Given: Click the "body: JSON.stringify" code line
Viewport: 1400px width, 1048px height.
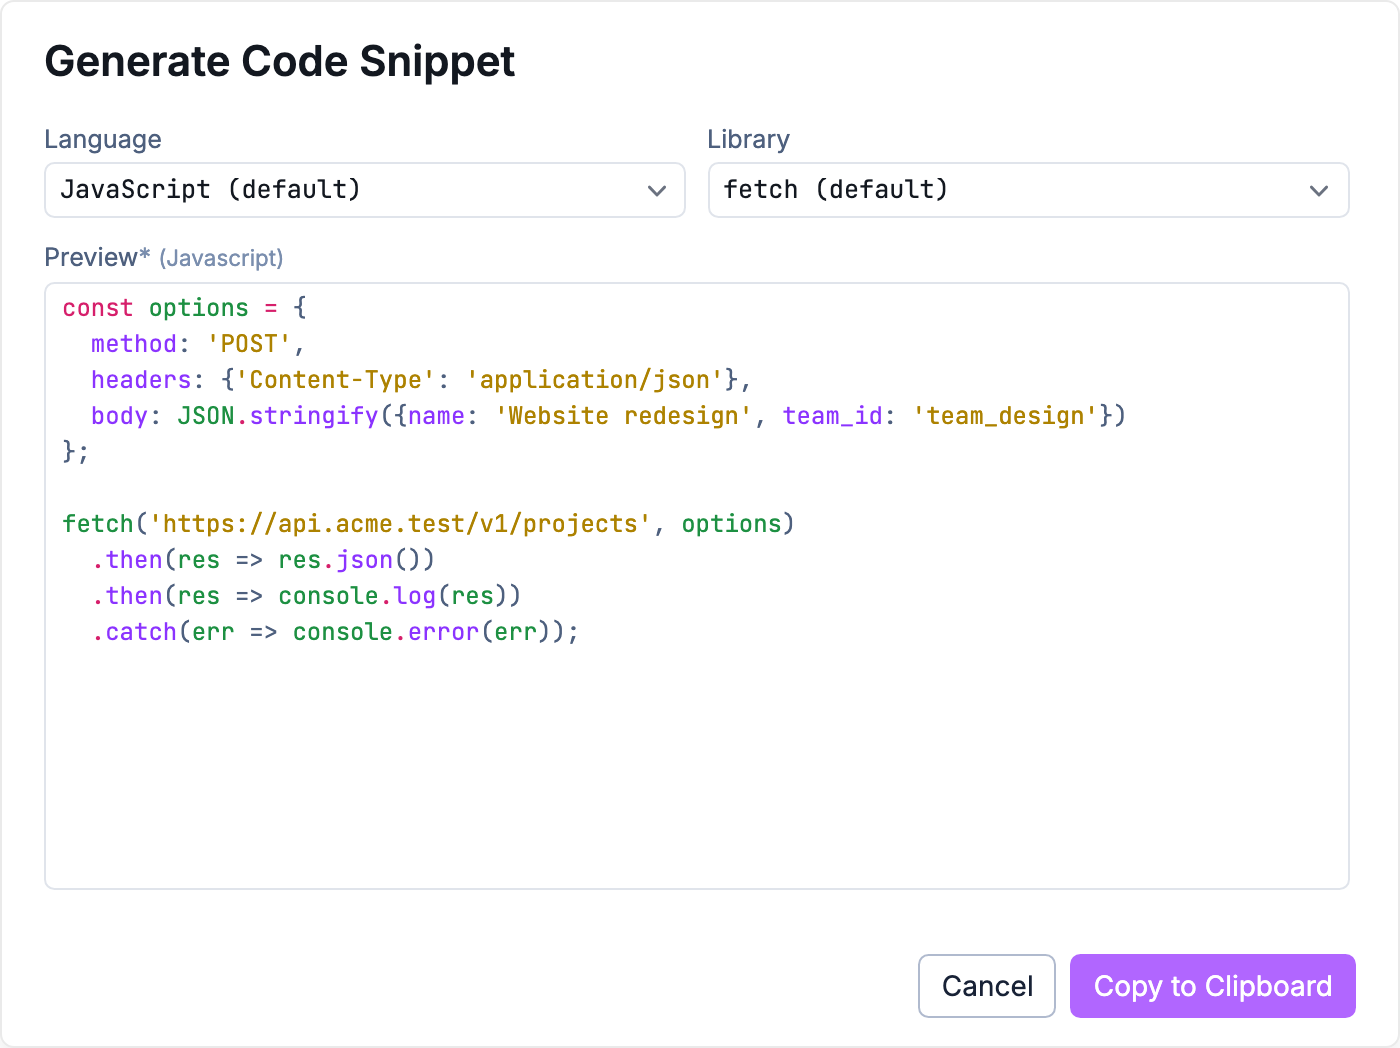Looking at the screenshot, I should pyautogui.click(x=609, y=416).
